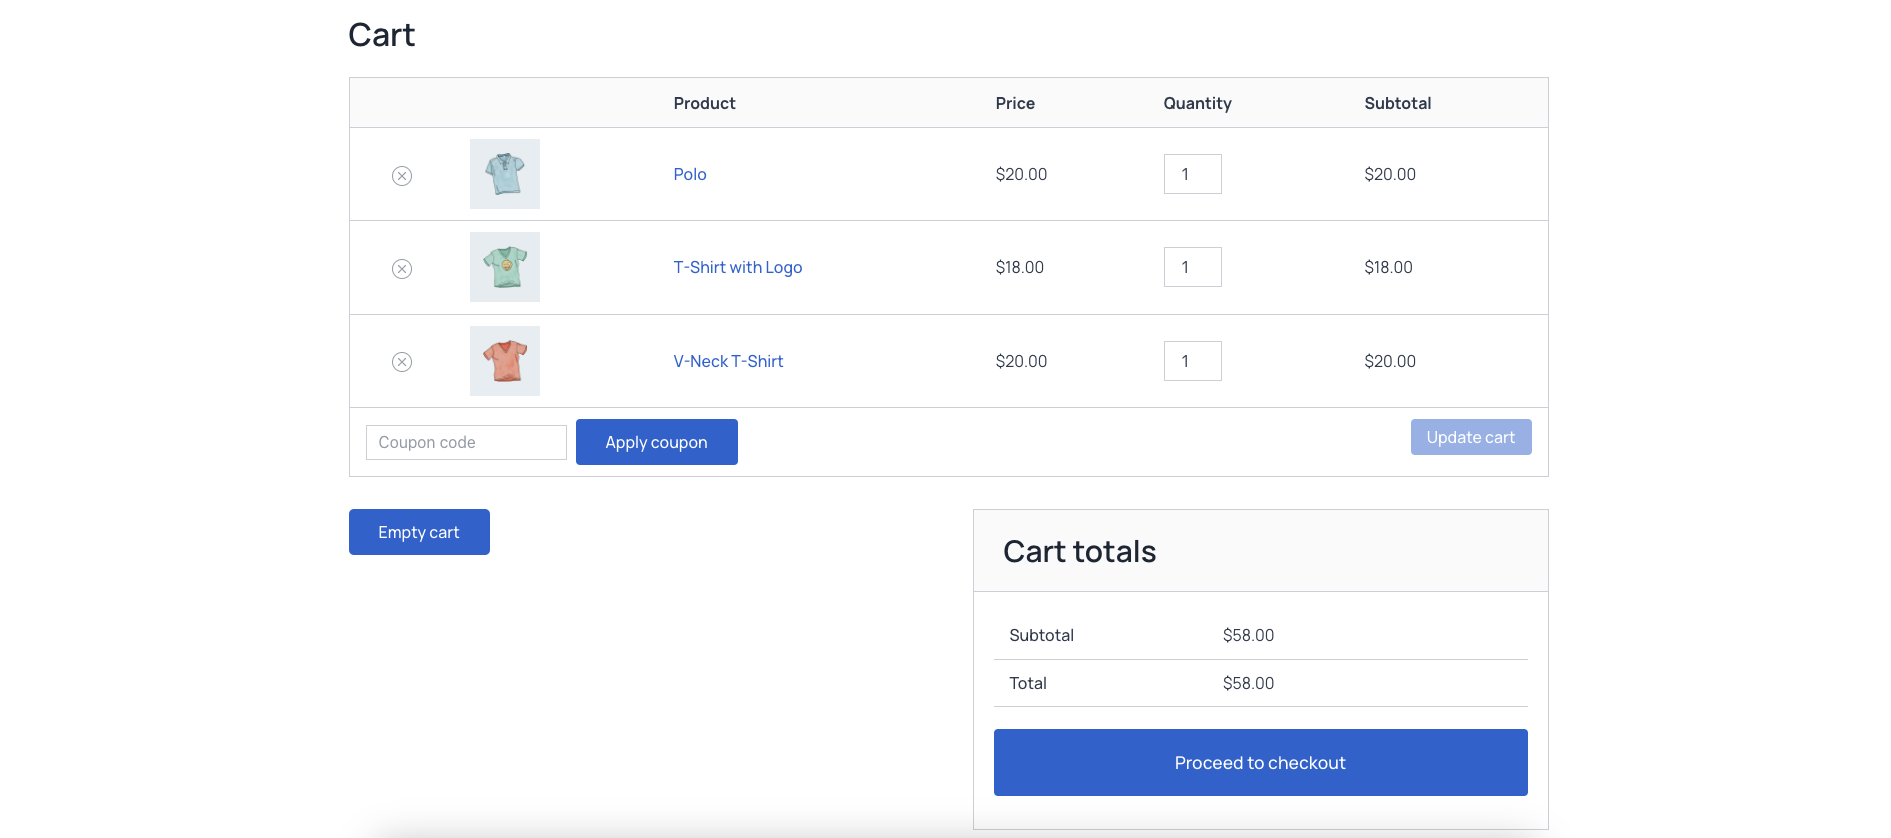Image resolution: width=1891 pixels, height=838 pixels.
Task: Click into the Coupon code field
Action: click(x=466, y=442)
